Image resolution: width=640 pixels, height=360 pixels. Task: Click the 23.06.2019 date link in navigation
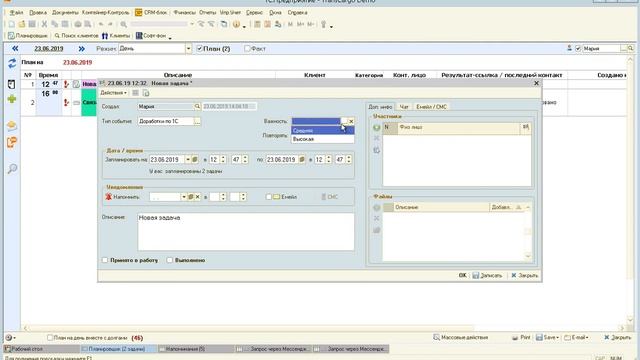tap(49, 49)
